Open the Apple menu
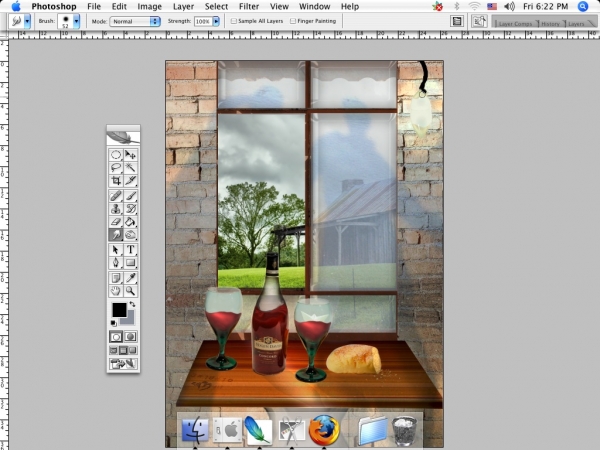The width and height of the screenshot is (600, 450). pos(16,6)
